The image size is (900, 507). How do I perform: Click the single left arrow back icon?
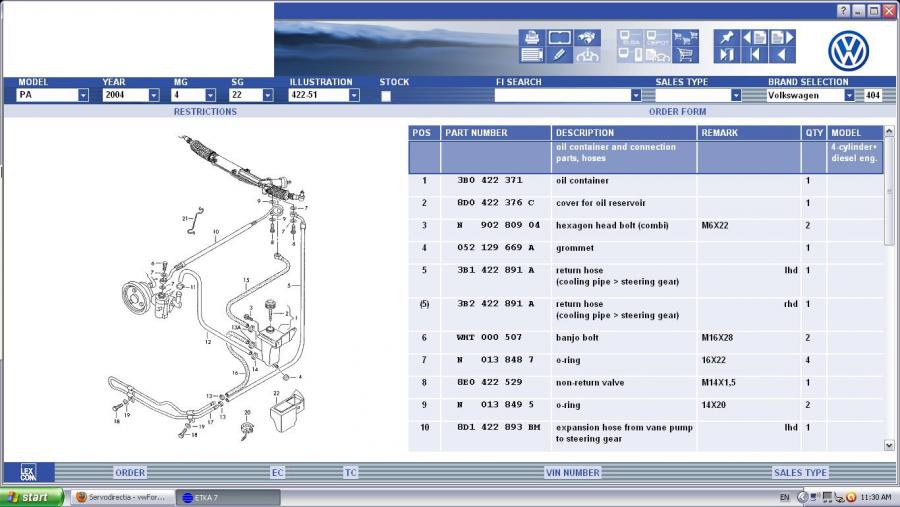(x=781, y=55)
